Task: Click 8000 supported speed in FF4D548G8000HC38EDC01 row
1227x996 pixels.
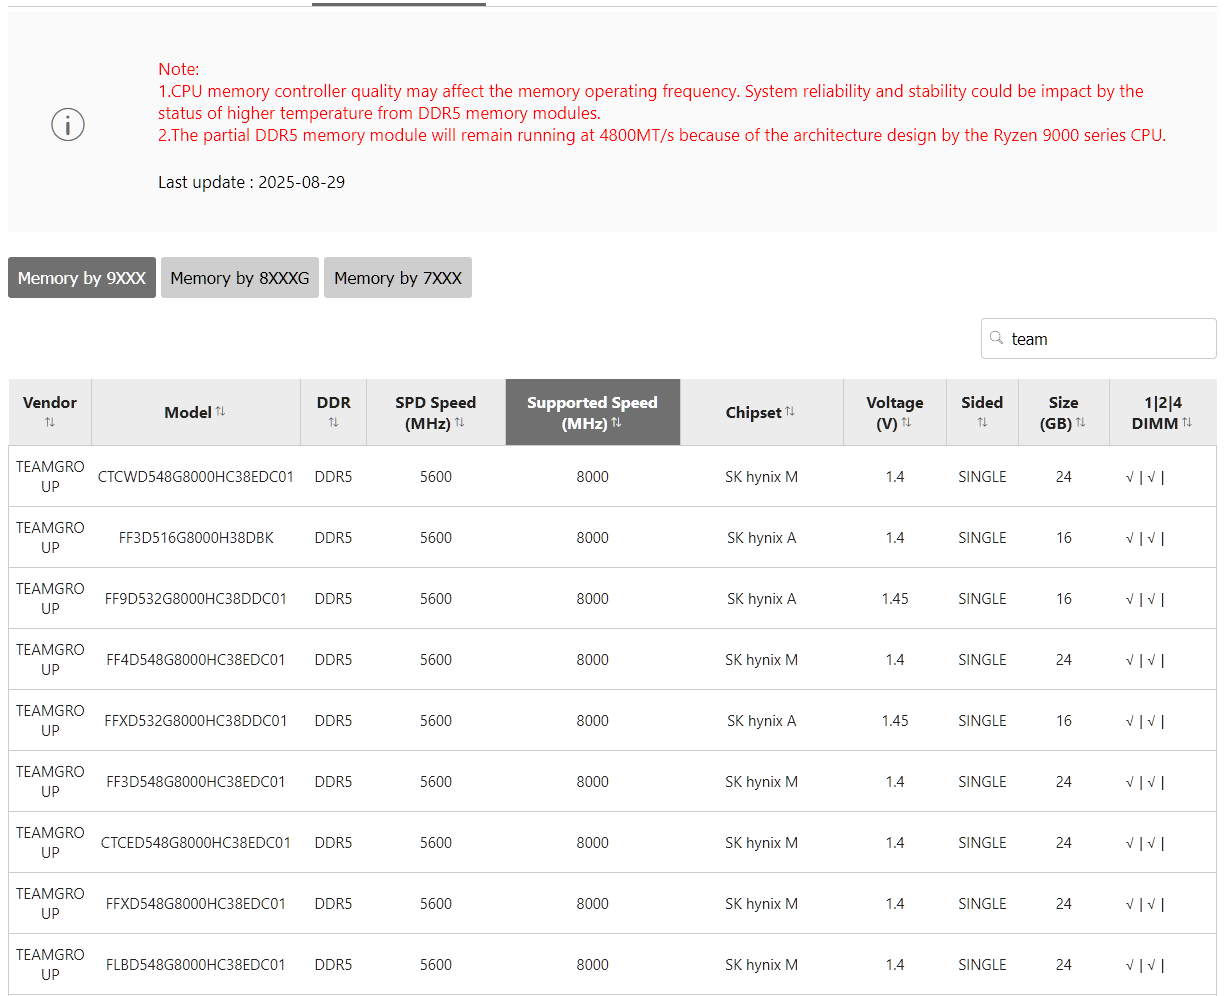Action: [x=592, y=660]
